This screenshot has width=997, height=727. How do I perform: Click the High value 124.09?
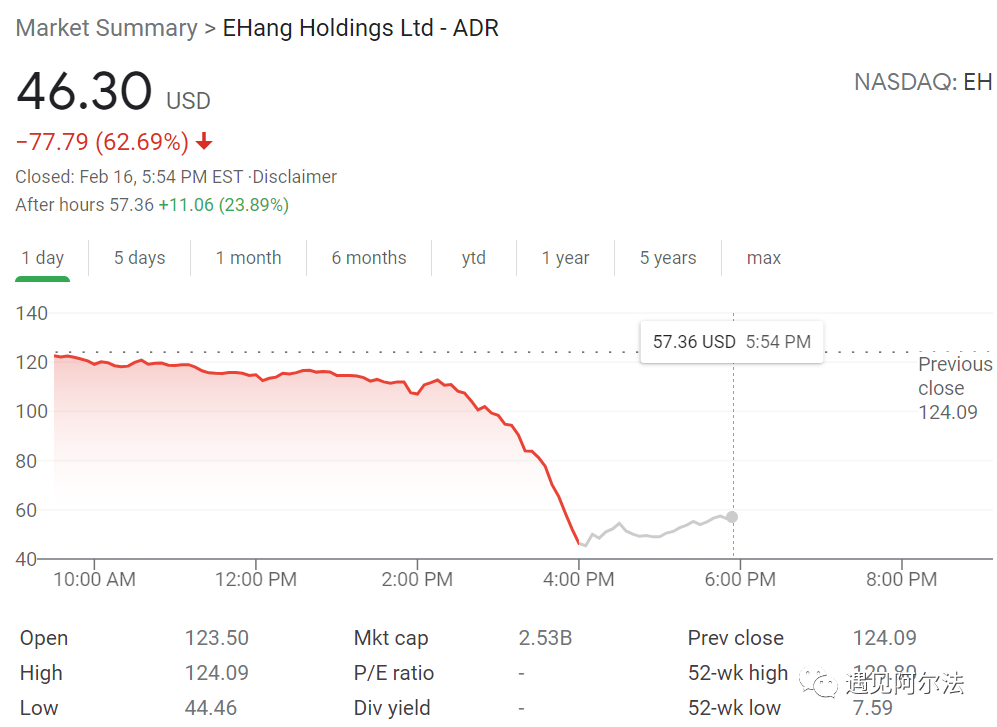[x=217, y=673]
